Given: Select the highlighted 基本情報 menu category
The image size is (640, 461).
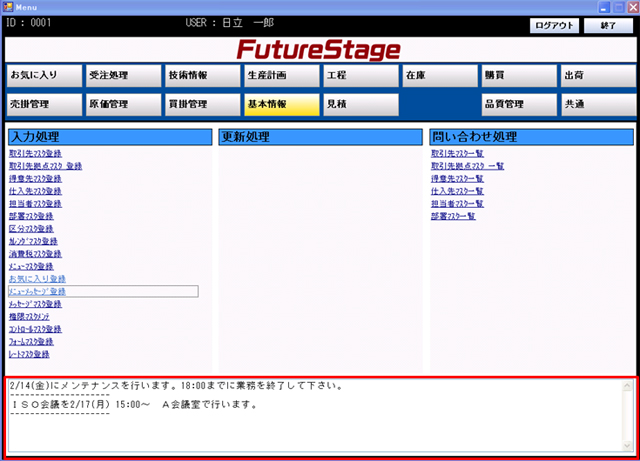Looking at the screenshot, I should coord(282,105).
